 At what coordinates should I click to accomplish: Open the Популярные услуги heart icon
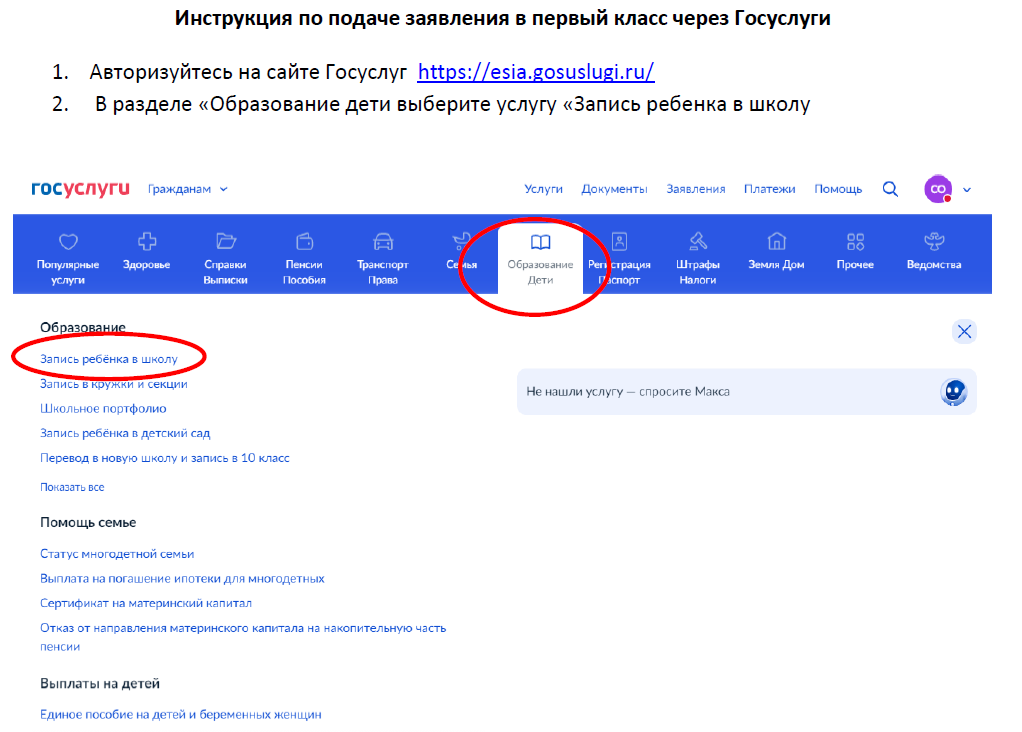[68, 242]
